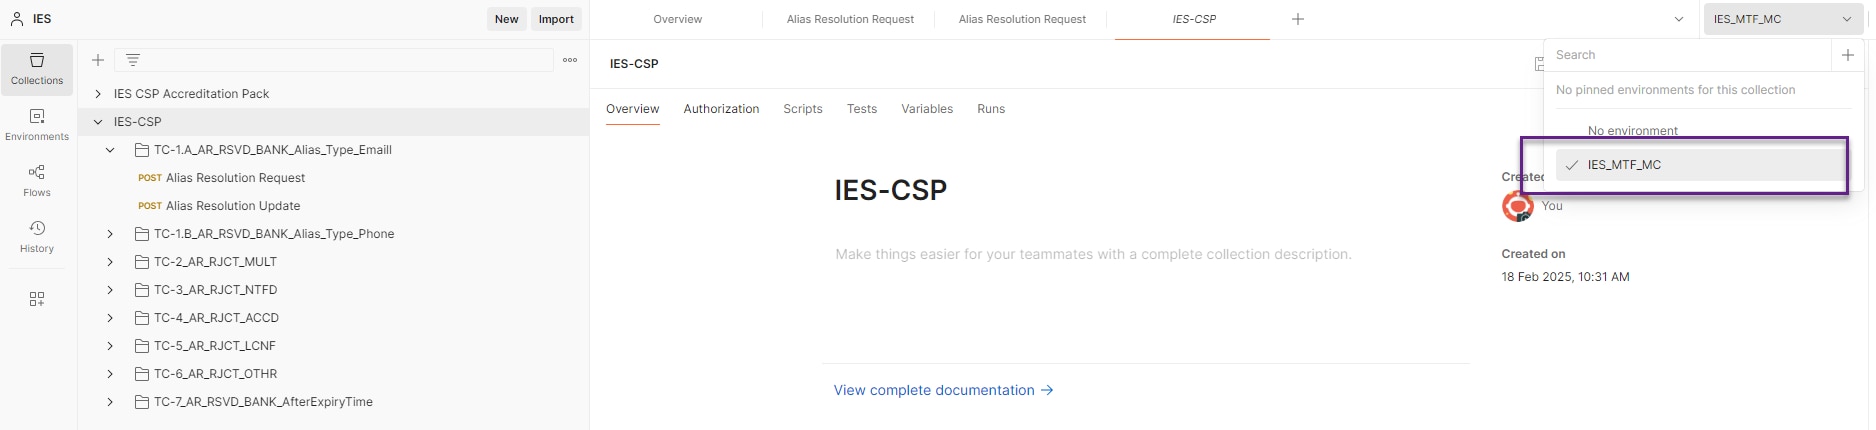This screenshot has width=1876, height=430.
Task: Open the History sidebar panel
Action: (x=37, y=237)
